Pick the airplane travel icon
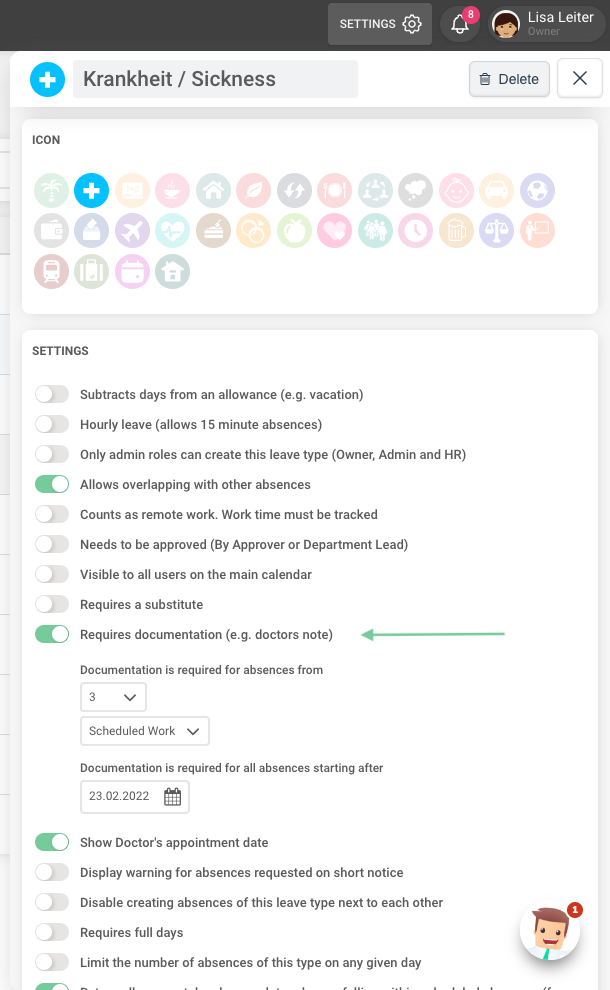This screenshot has height=990, width=610. pos(132,230)
